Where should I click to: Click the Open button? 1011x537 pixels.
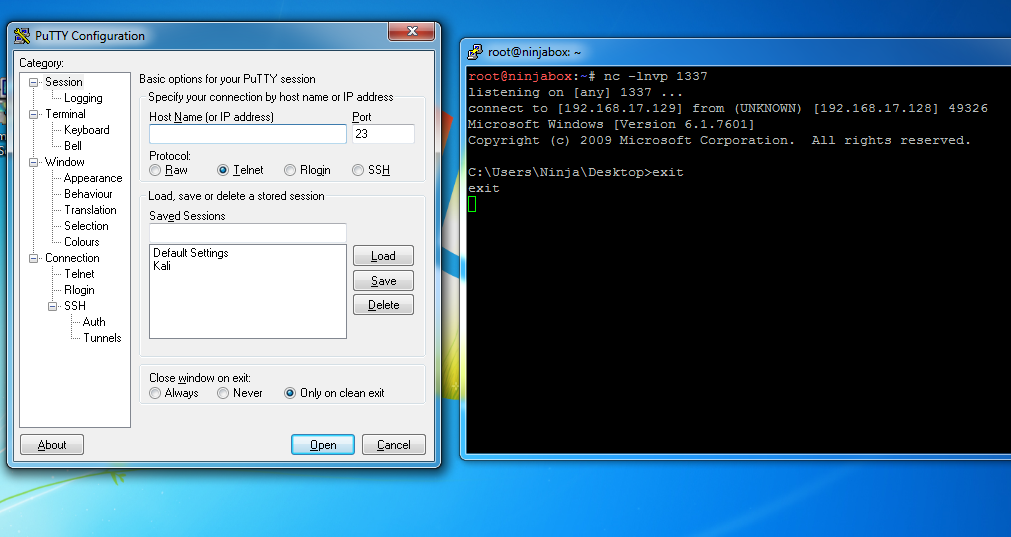322,445
